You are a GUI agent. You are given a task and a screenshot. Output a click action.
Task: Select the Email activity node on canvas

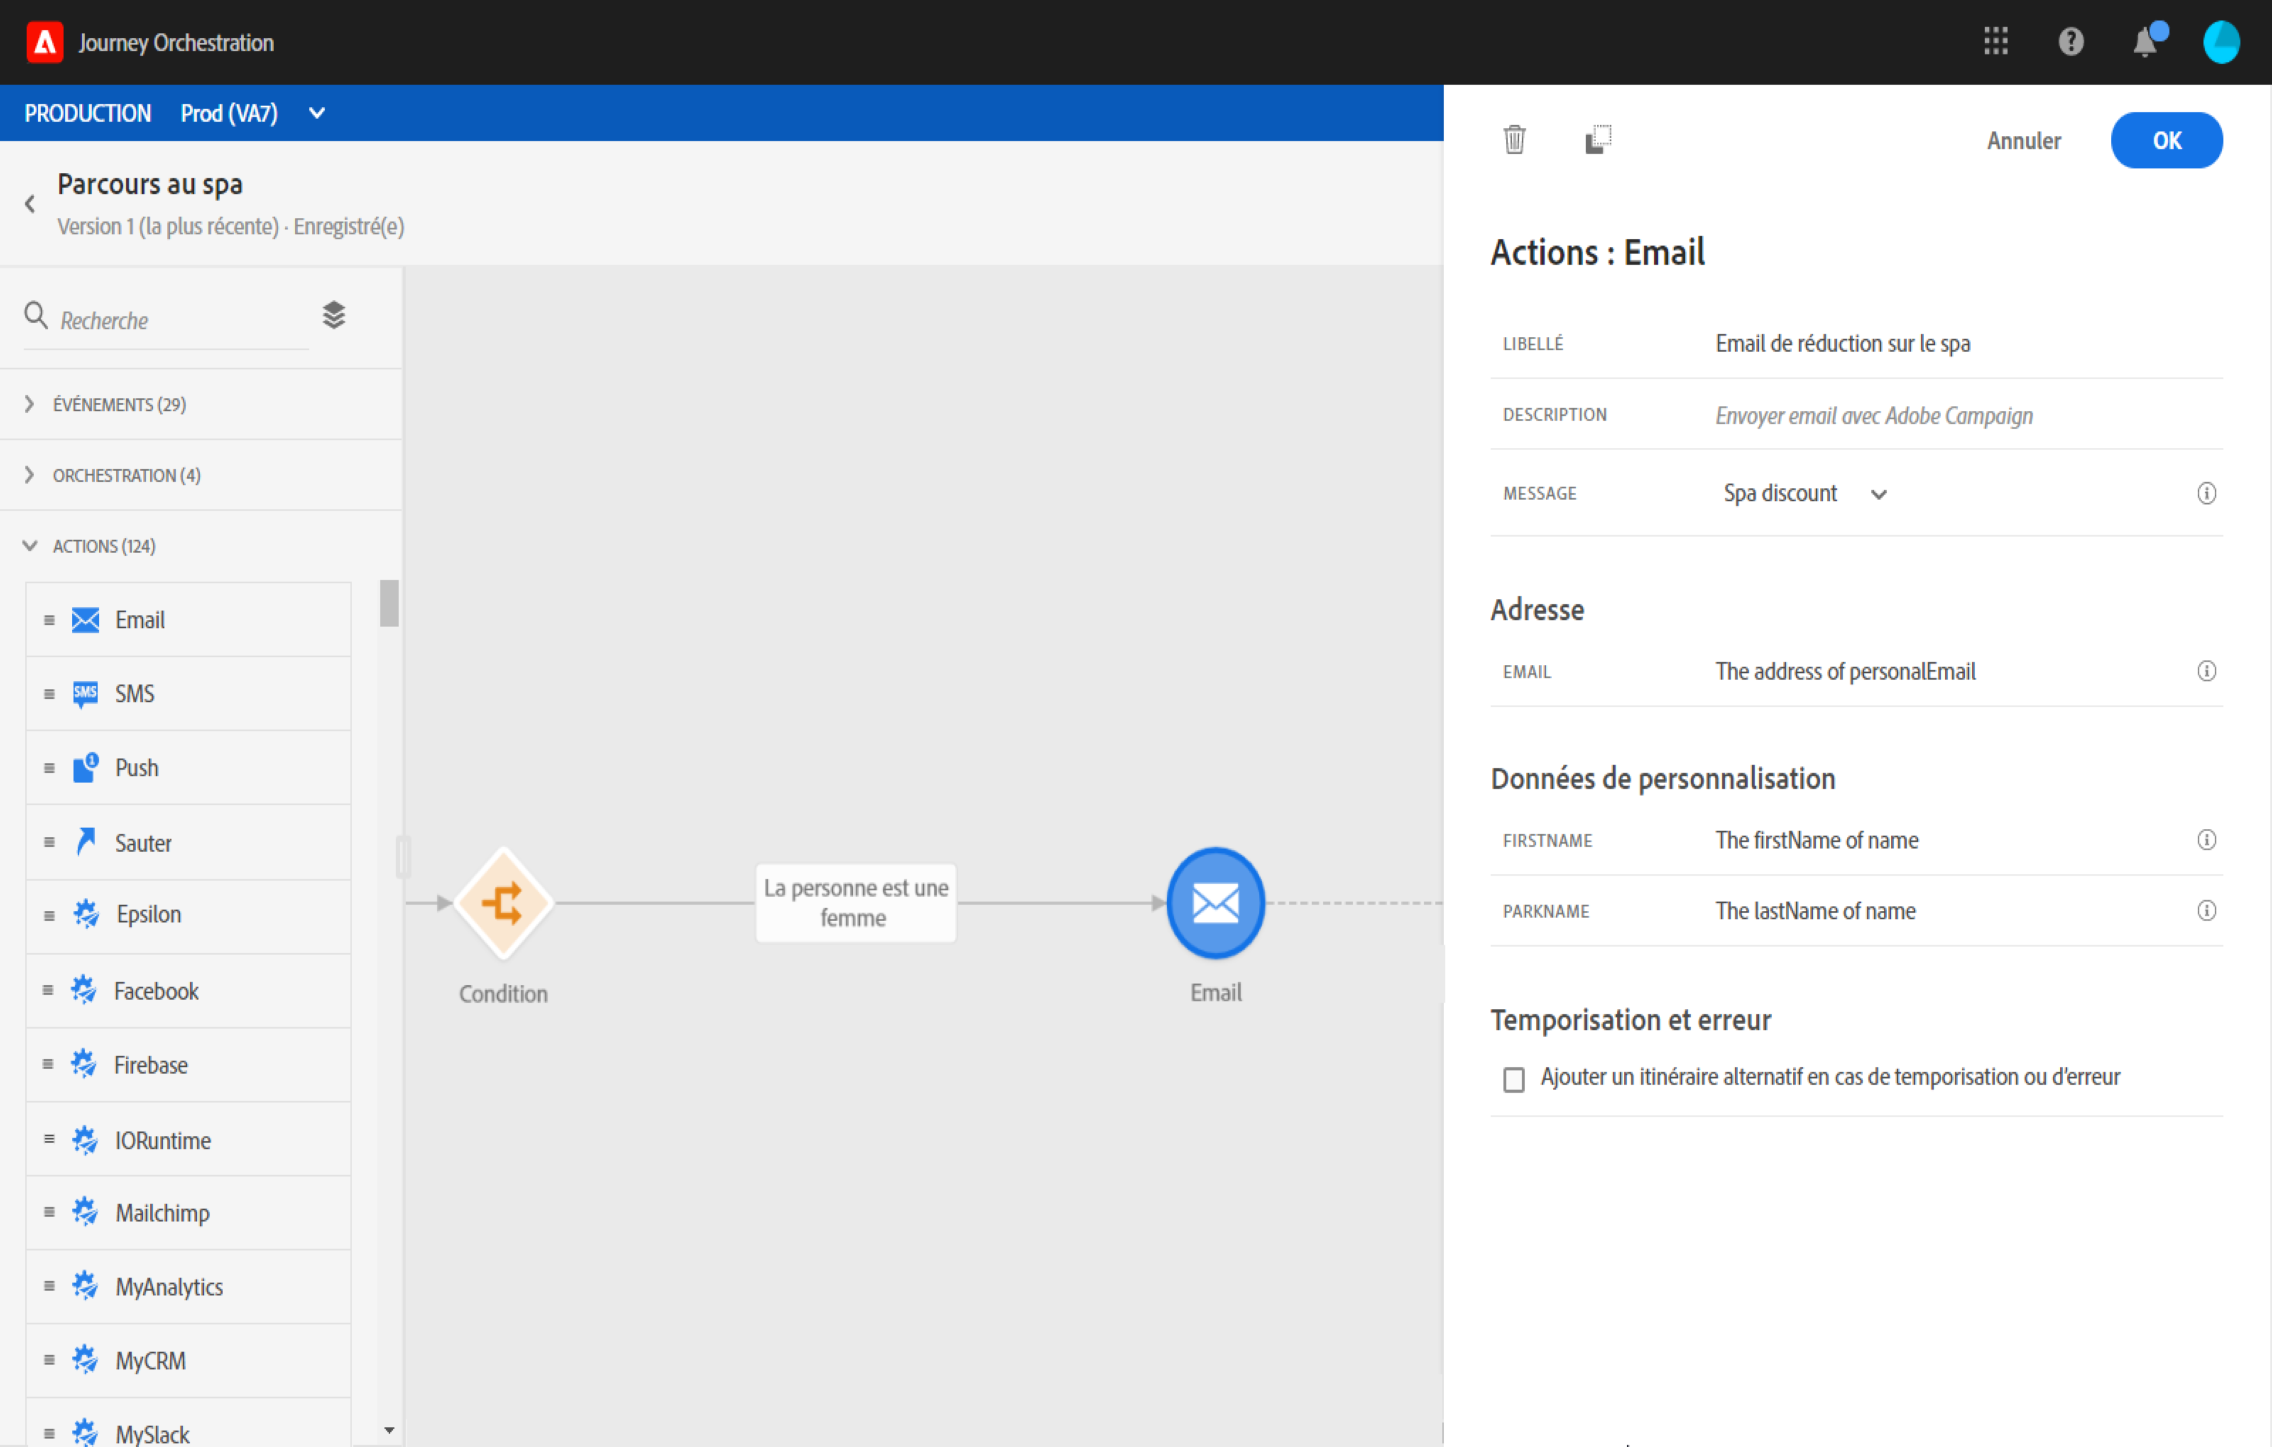[1215, 903]
